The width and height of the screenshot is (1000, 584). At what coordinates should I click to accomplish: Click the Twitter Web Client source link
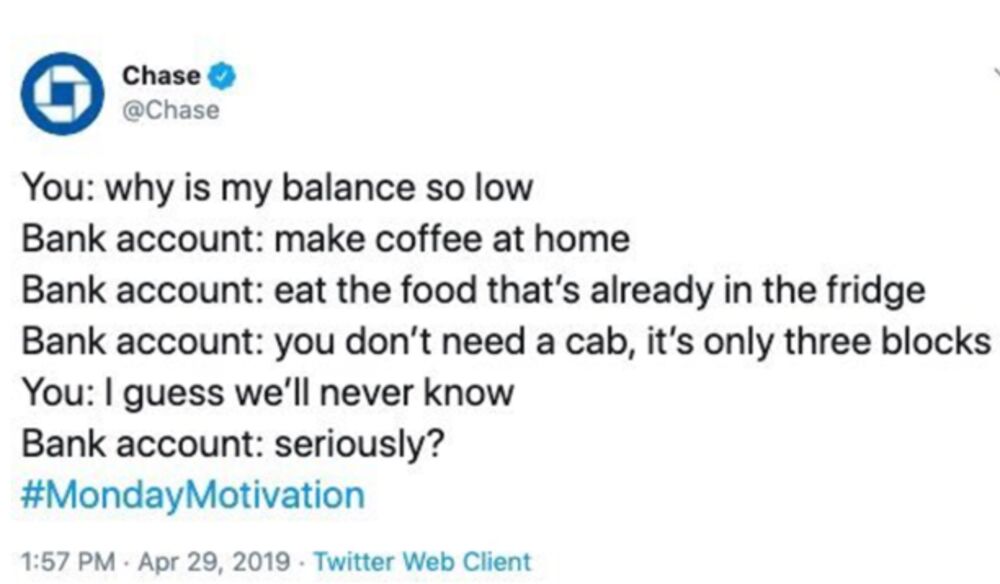422,562
